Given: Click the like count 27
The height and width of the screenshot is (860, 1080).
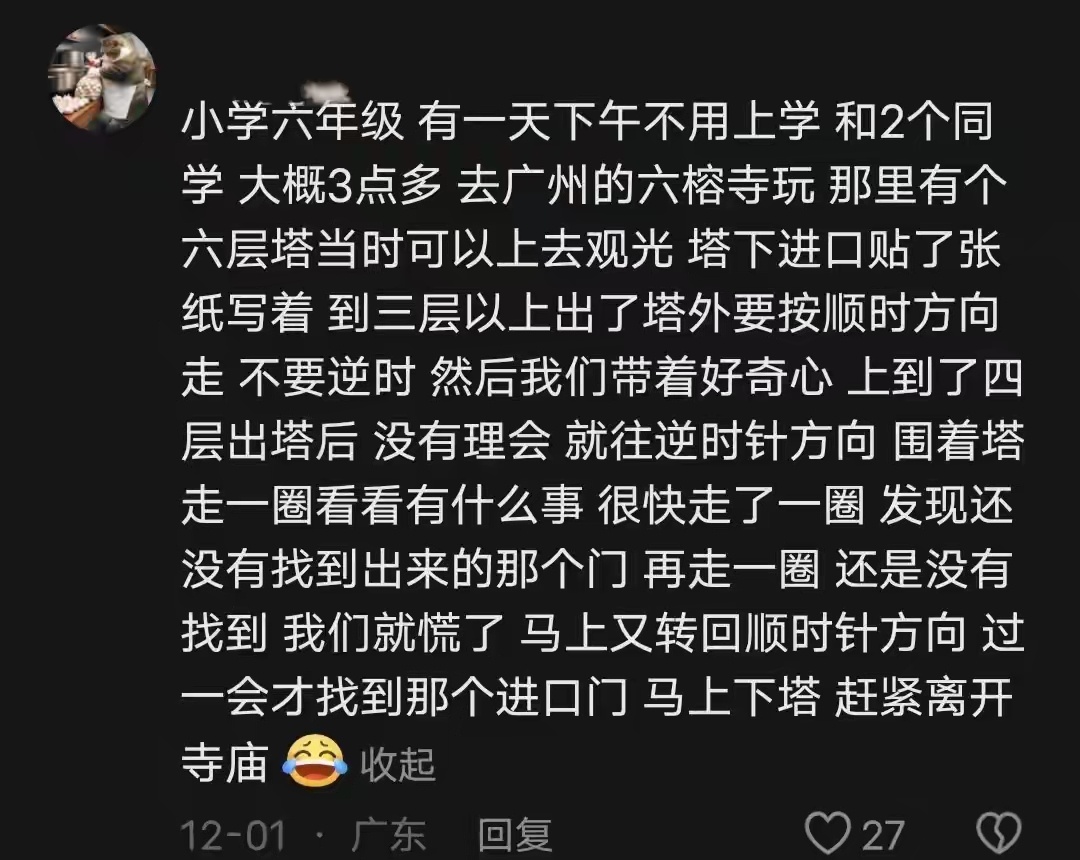Looking at the screenshot, I should (883, 835).
